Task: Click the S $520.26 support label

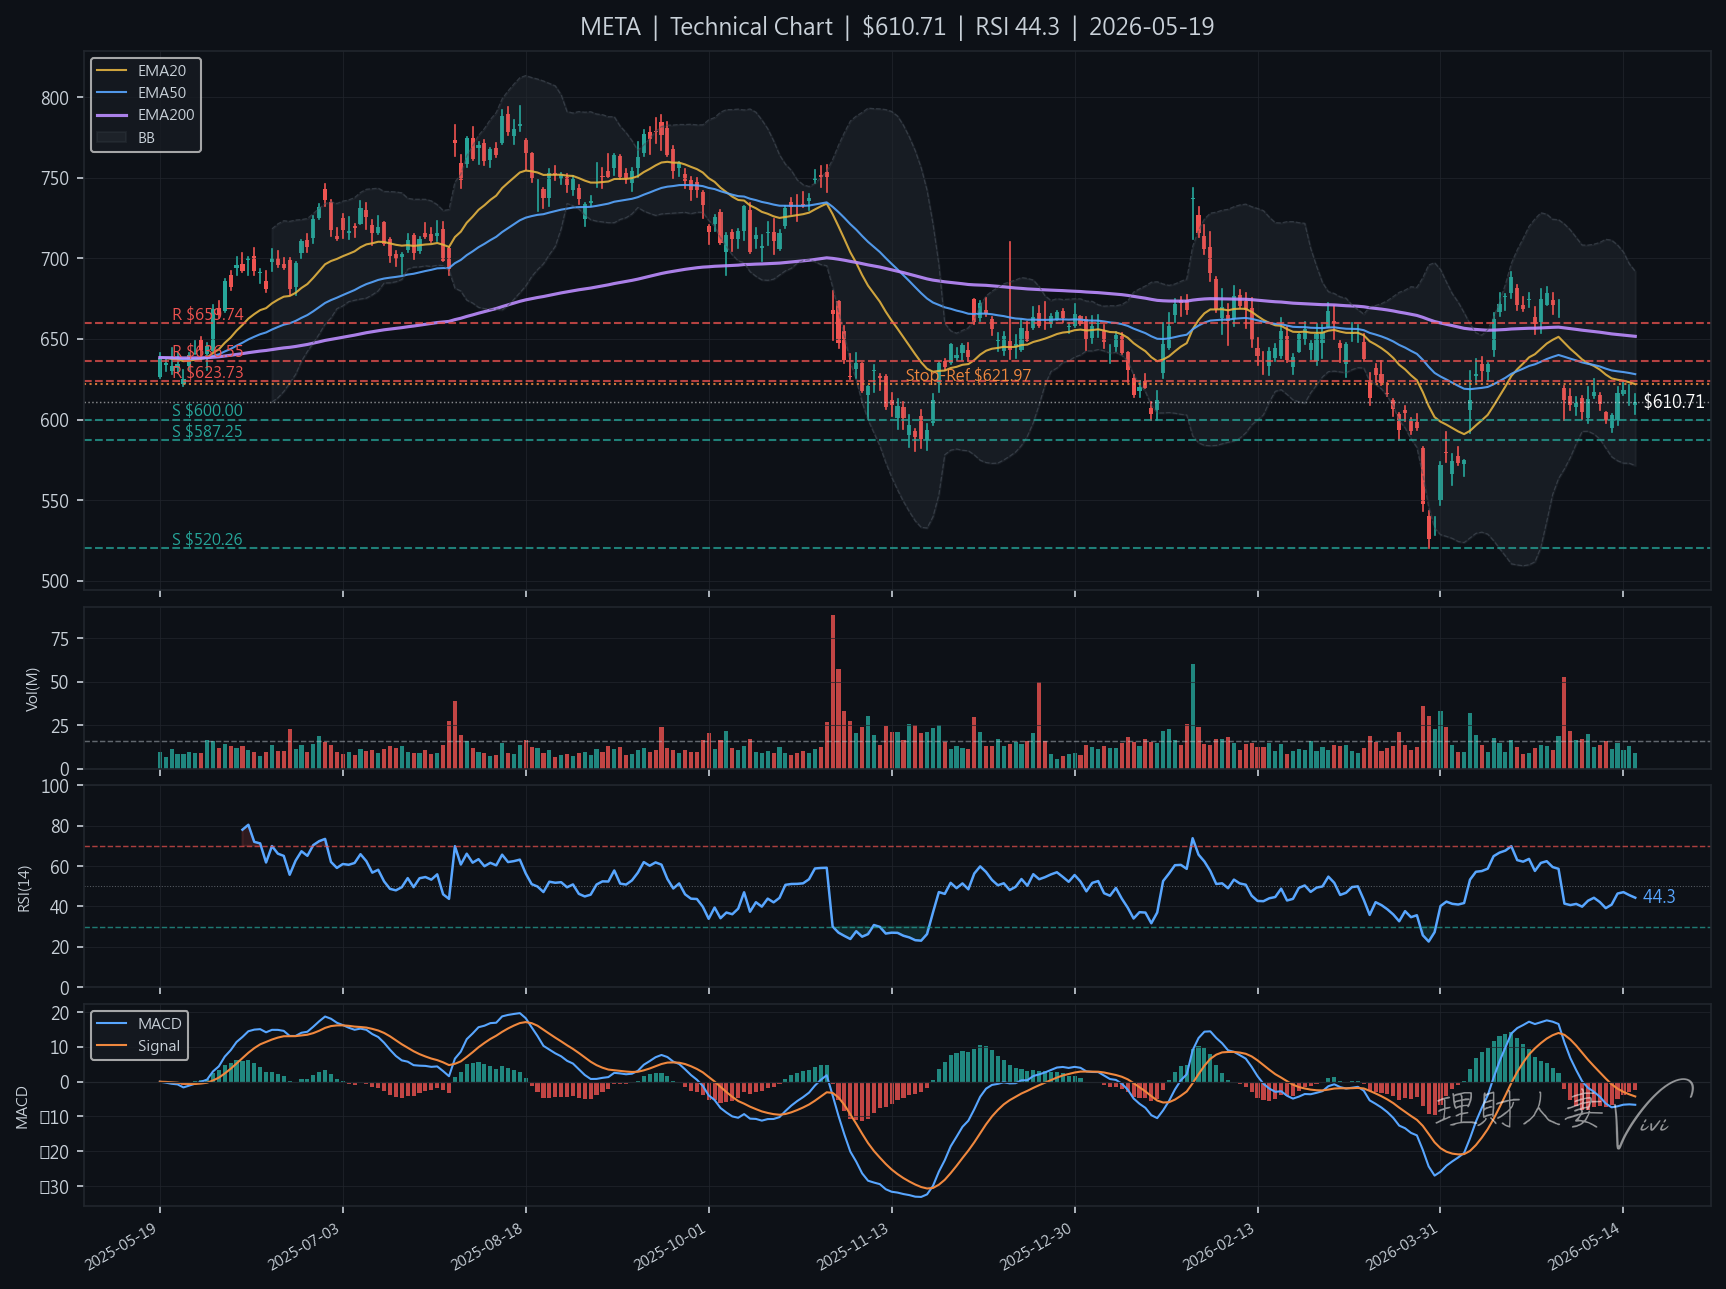Action: point(207,540)
